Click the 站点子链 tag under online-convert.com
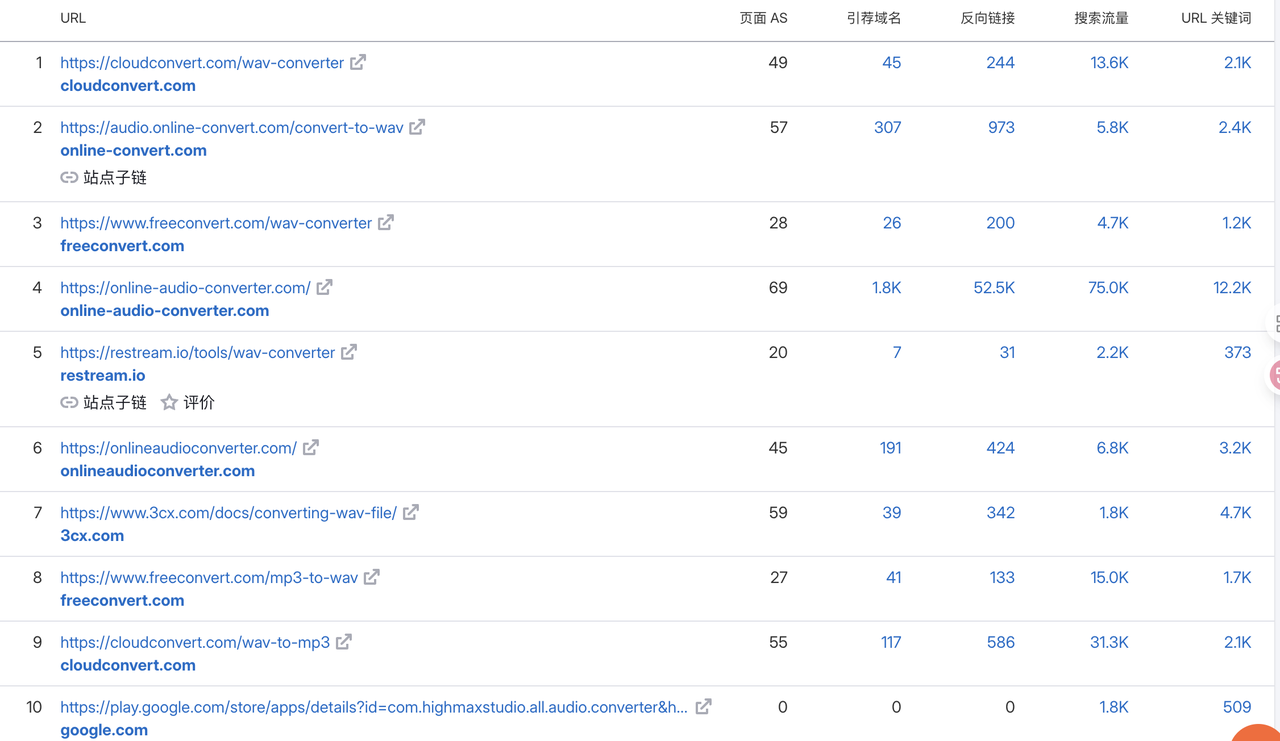 click(x=104, y=177)
